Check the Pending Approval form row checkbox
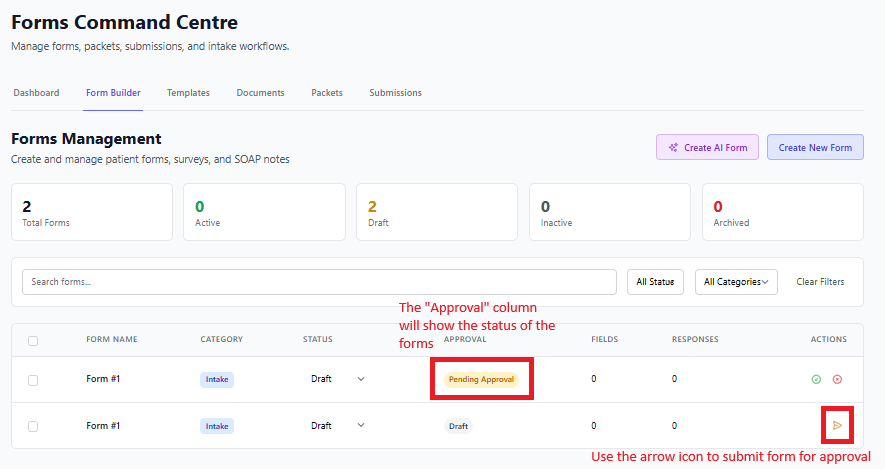The width and height of the screenshot is (885, 469). (33, 380)
